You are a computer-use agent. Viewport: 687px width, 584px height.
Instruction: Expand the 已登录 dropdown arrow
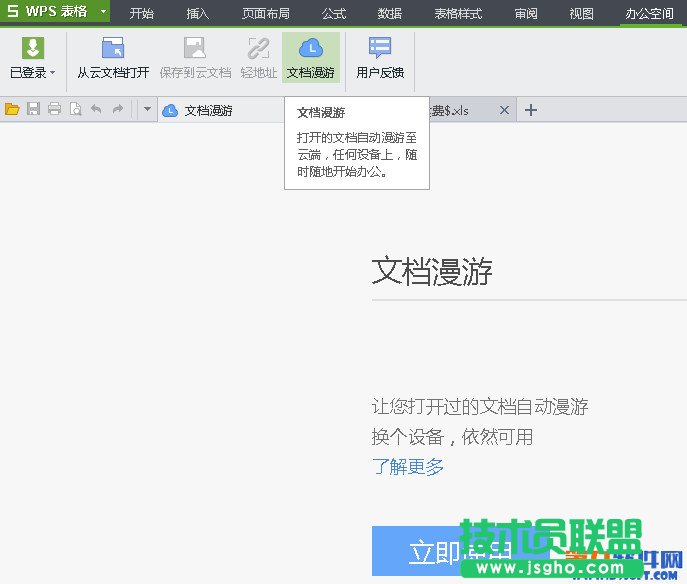pyautogui.click(x=53, y=72)
